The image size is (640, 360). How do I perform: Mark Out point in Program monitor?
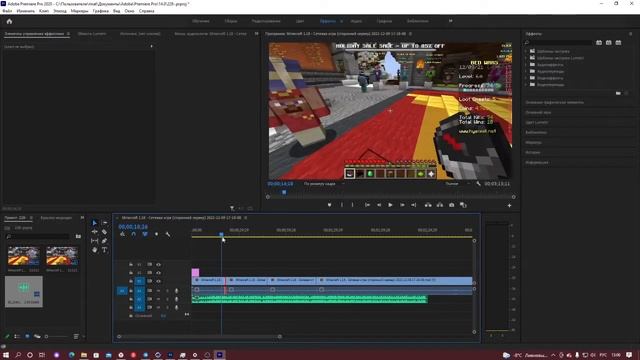353,205
